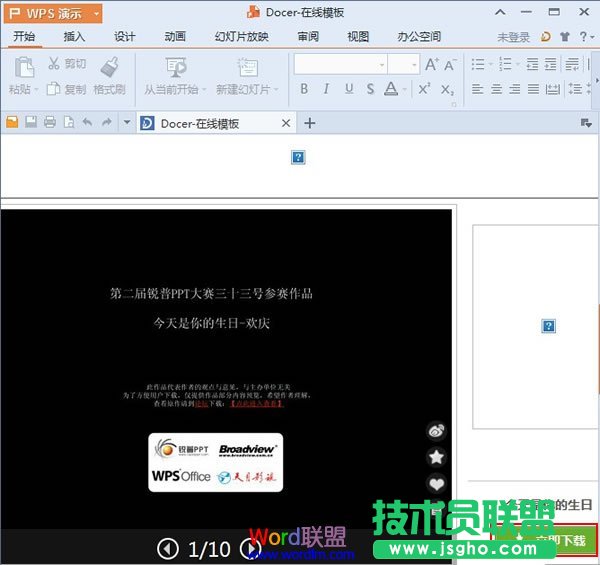Click the heart like icon

436,484
